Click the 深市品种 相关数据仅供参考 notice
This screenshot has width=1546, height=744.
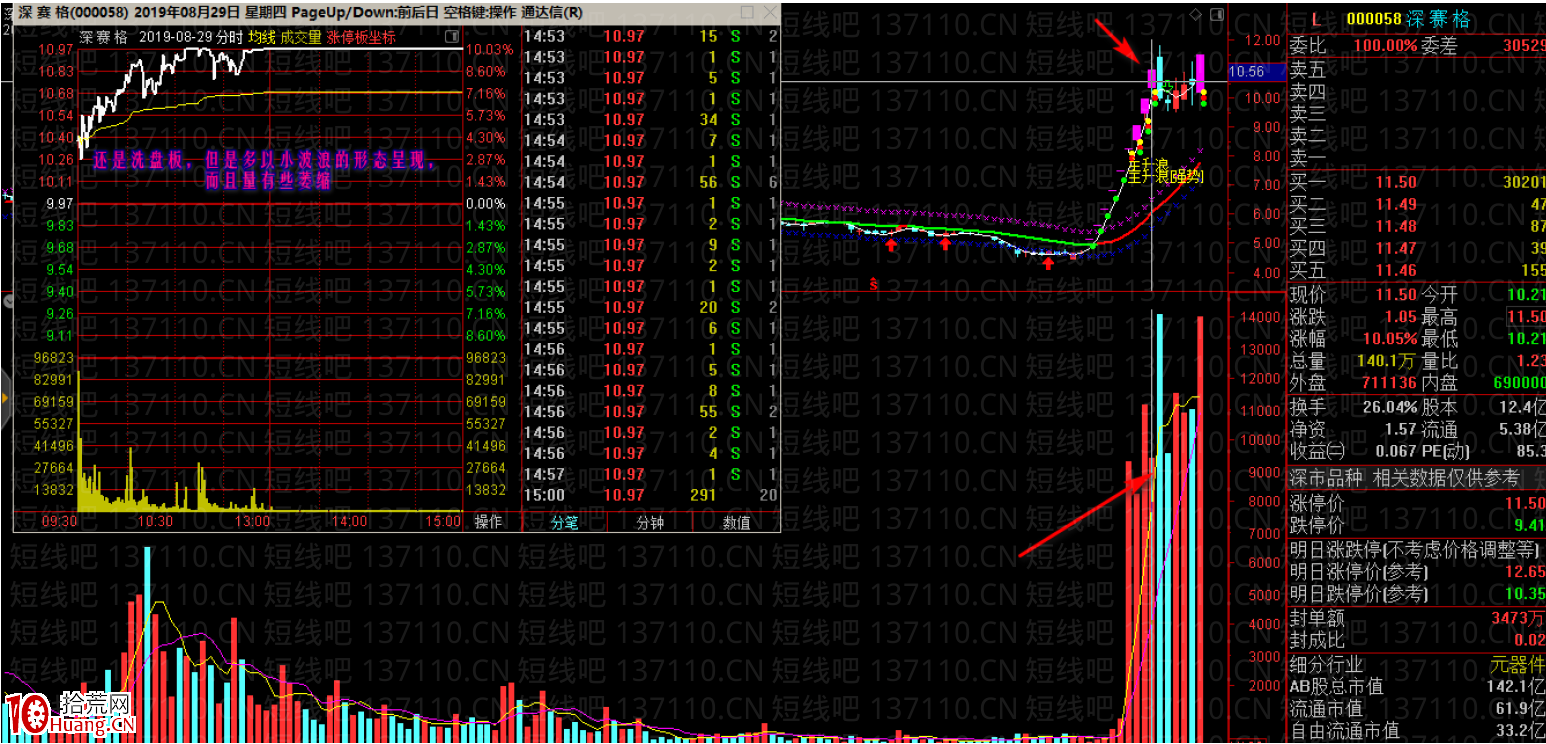pyautogui.click(x=1404, y=478)
